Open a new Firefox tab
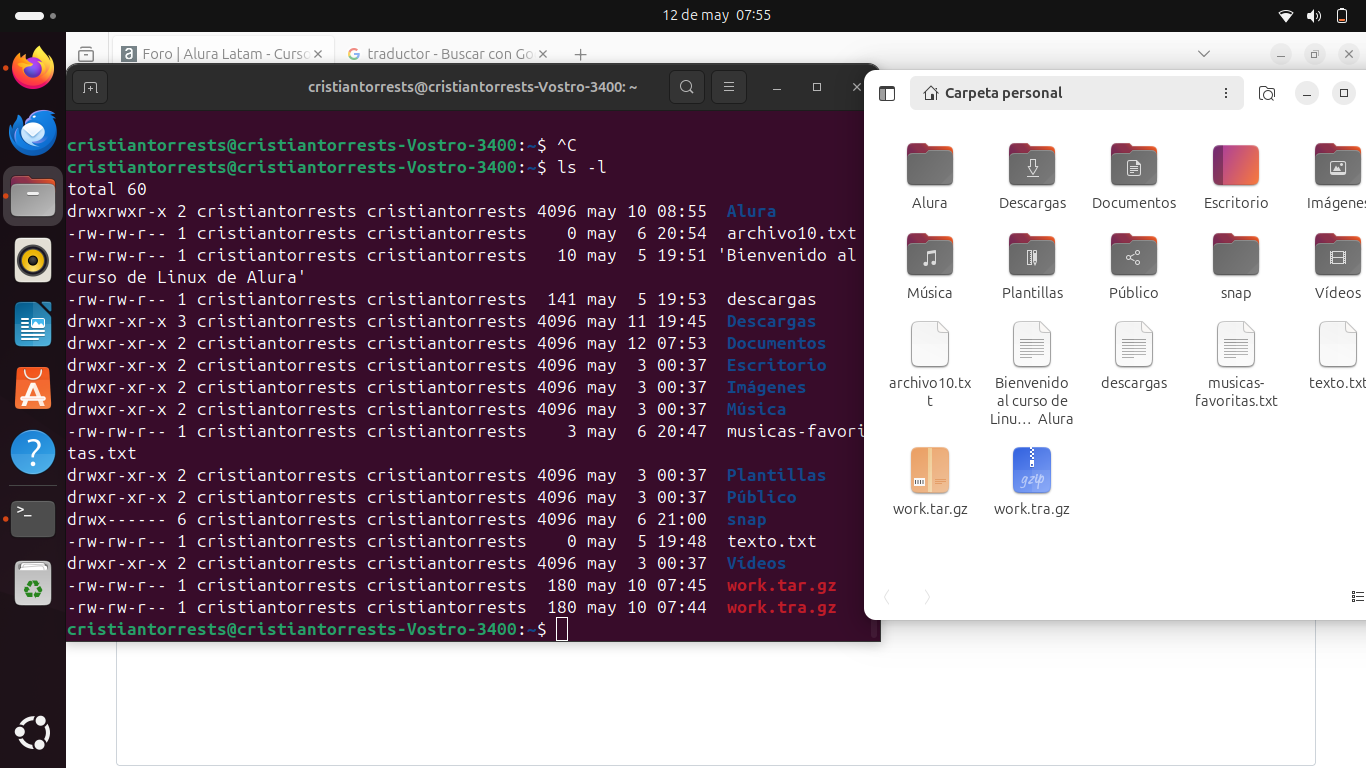 [x=580, y=54]
